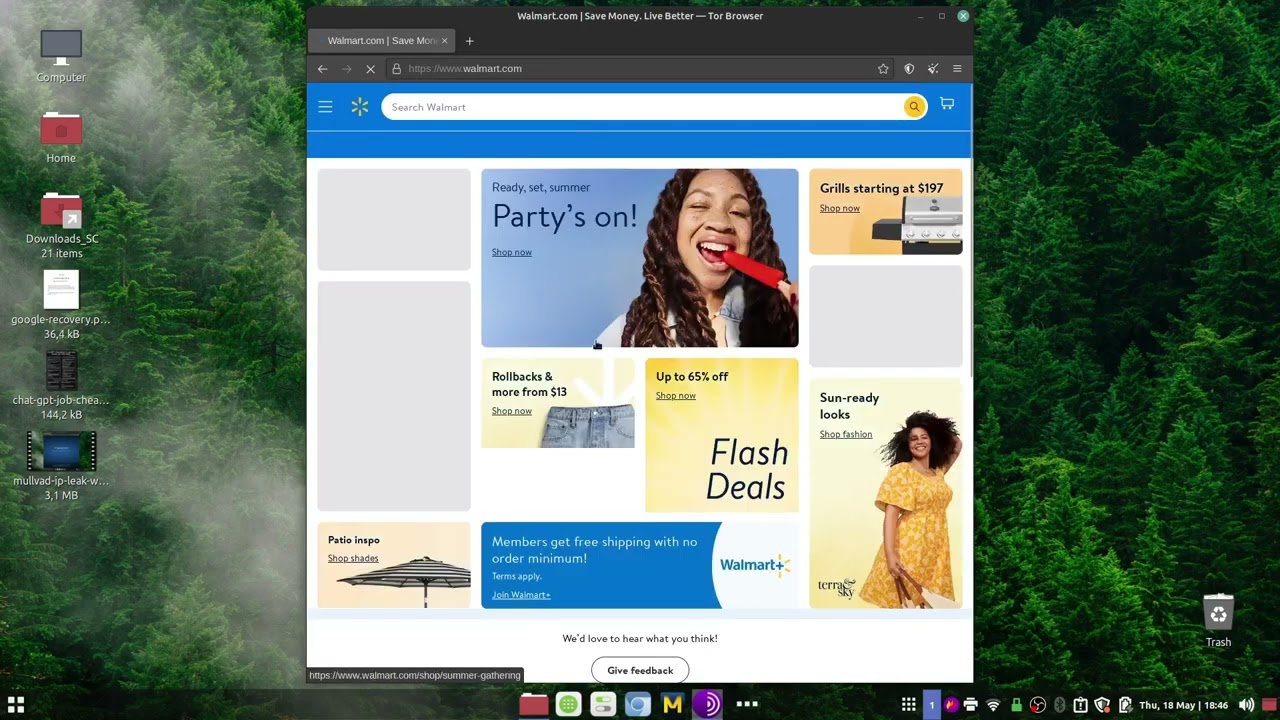The width and height of the screenshot is (1280, 720).
Task: Click Shop now under Rollbacks & more
Action: click(x=512, y=411)
